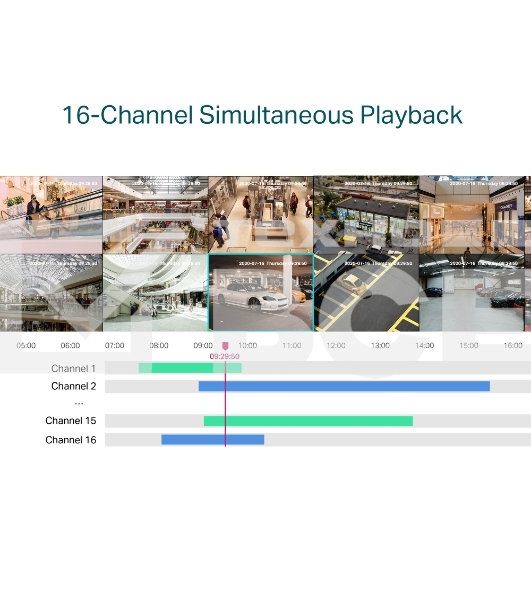The height and width of the screenshot is (600, 531).
Task: Click the 16:00 timeline tick label
Action: tap(513, 346)
